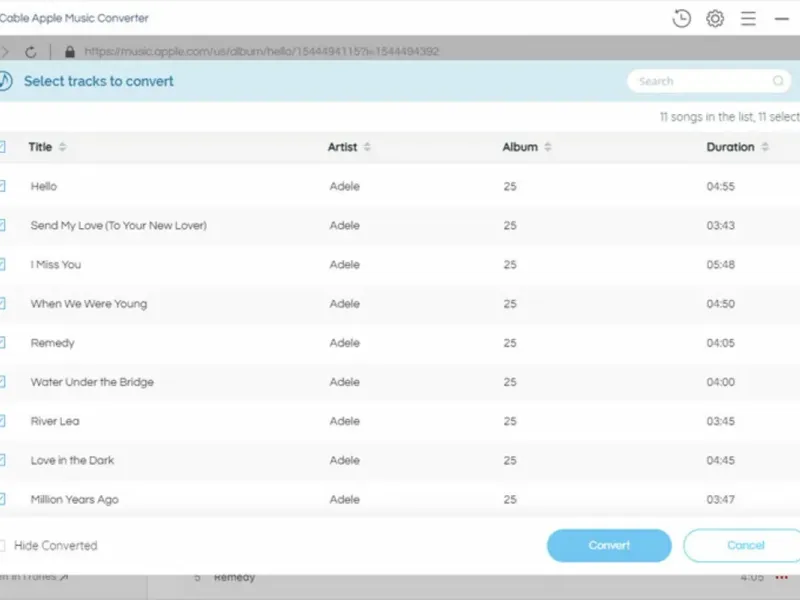Click duration 03:45 of River Lea
Viewport: 800px width, 600px height.
[x=720, y=421]
